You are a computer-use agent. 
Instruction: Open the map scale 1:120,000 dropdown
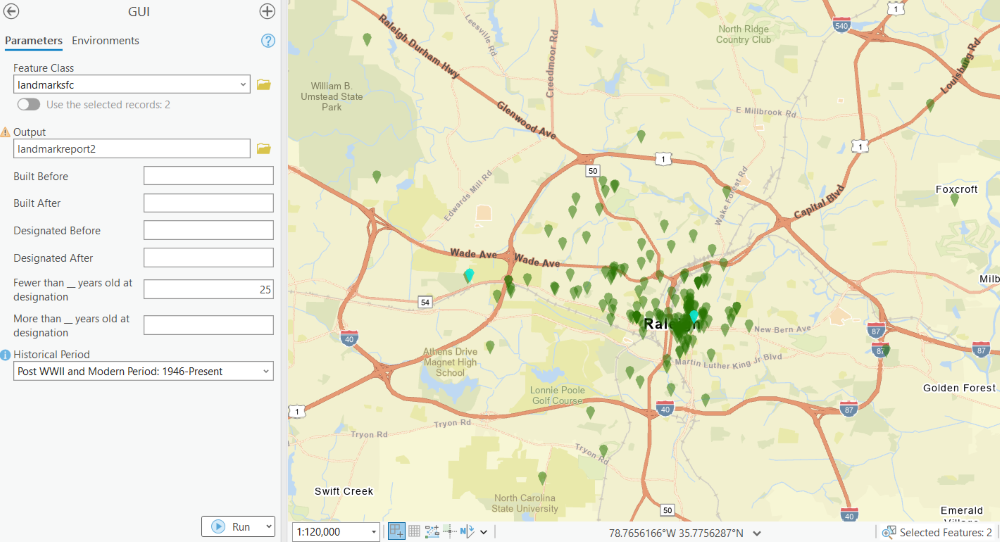click(x=374, y=532)
